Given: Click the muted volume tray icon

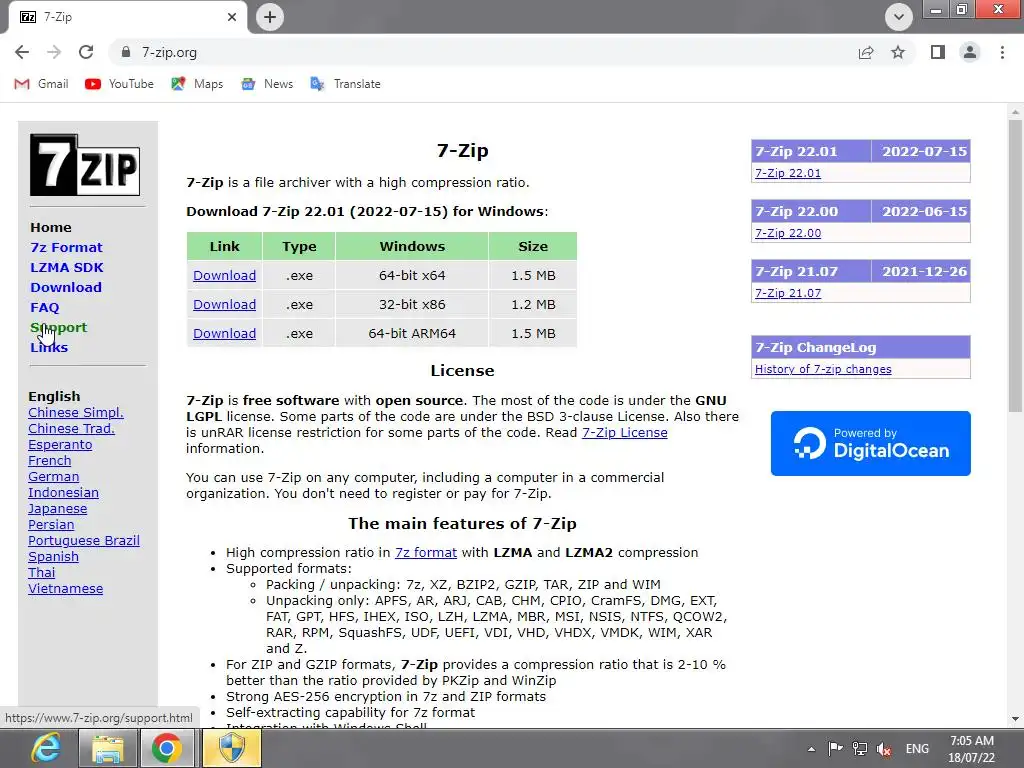Looking at the screenshot, I should point(884,749).
